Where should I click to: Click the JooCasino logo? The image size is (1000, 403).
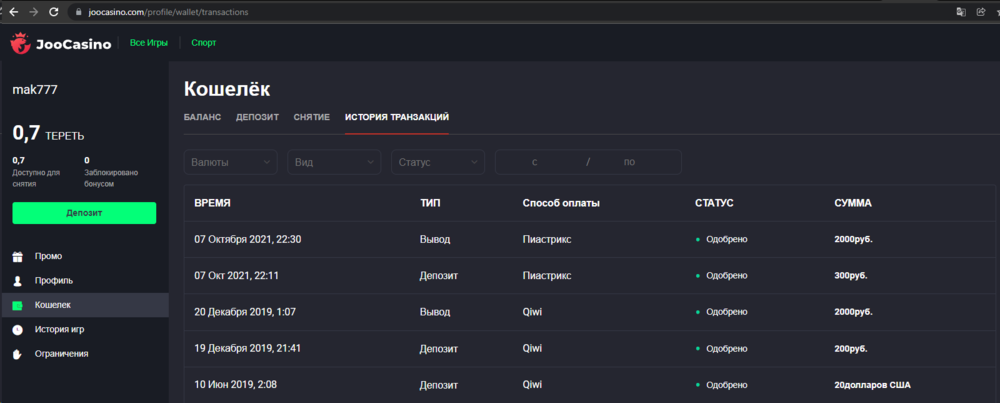point(61,43)
